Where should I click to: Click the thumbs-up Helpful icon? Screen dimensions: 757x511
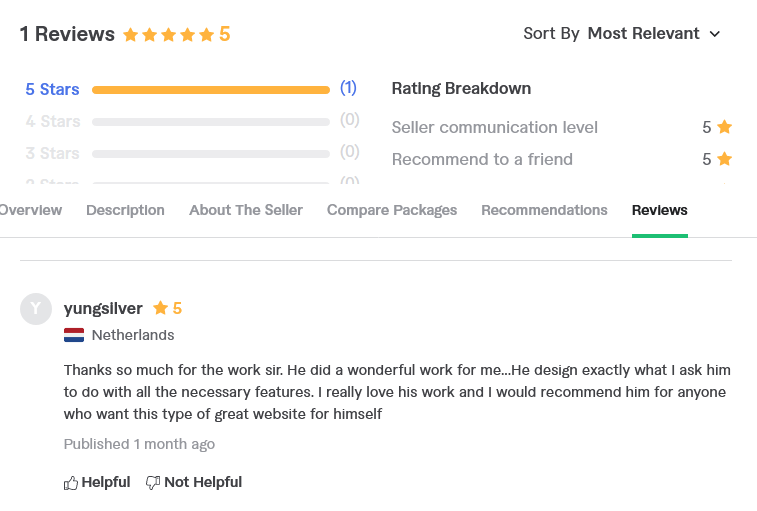pyautogui.click(x=70, y=483)
